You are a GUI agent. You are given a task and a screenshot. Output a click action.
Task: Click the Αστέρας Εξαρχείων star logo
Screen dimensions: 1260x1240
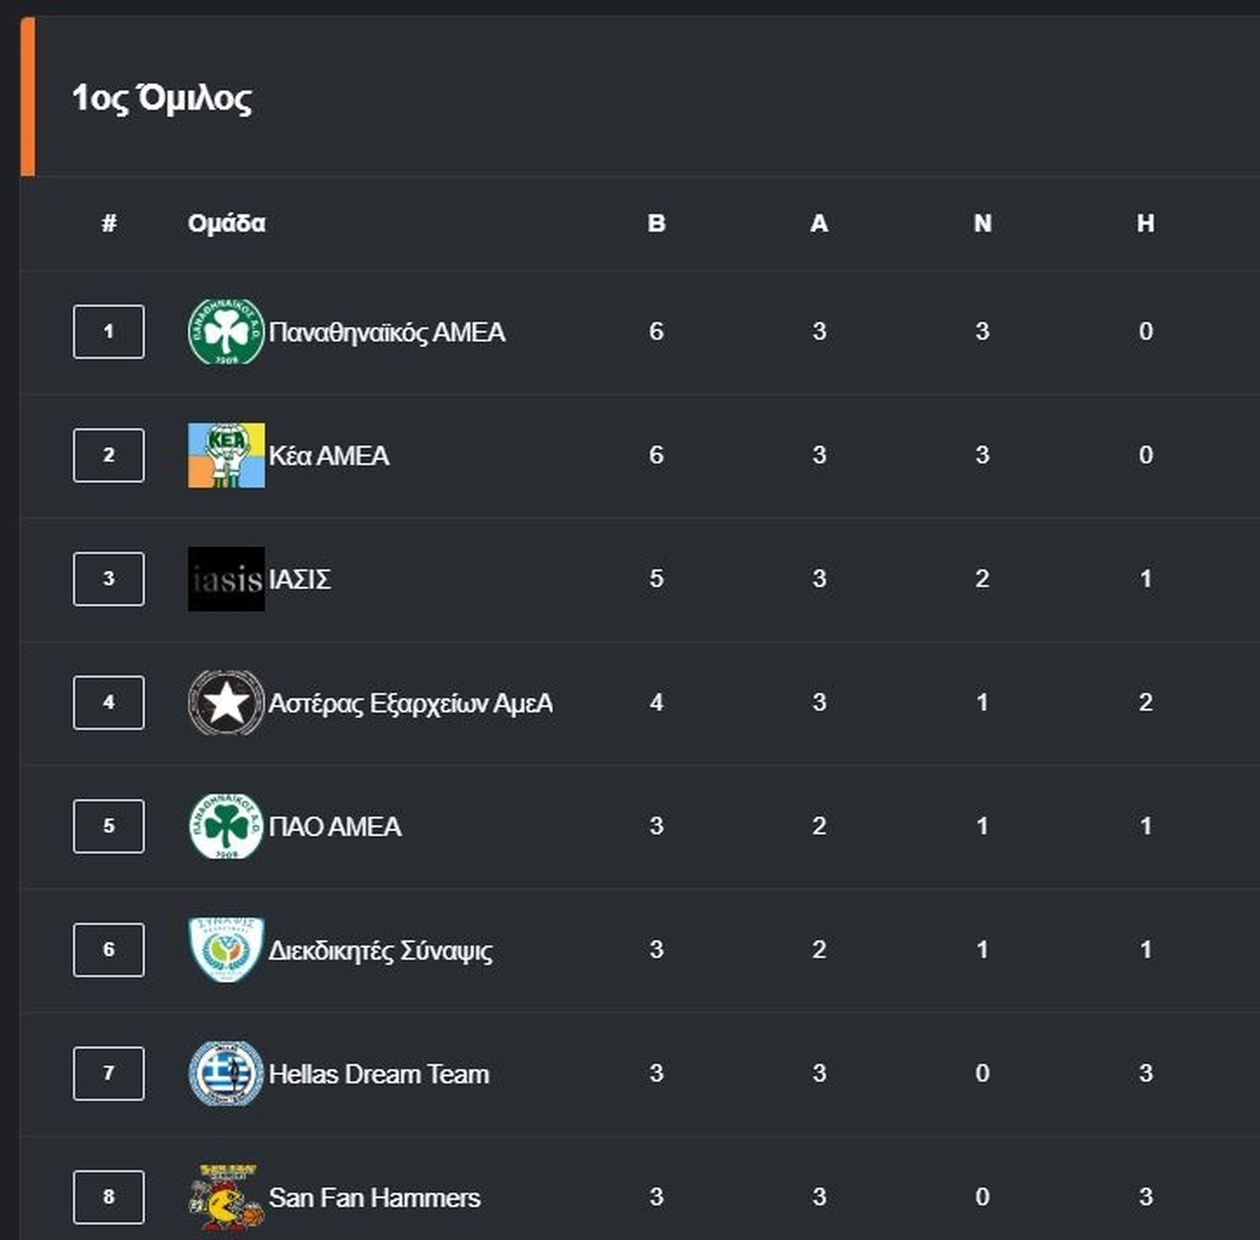(x=226, y=702)
